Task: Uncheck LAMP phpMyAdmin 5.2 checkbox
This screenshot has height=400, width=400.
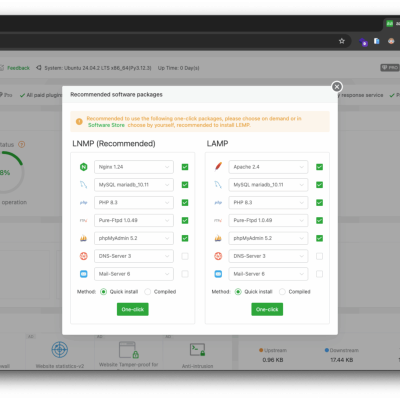Action: point(319,238)
